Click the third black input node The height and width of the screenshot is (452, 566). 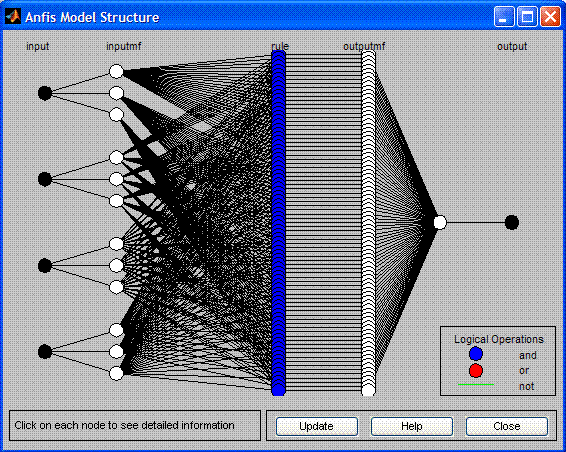pos(45,266)
